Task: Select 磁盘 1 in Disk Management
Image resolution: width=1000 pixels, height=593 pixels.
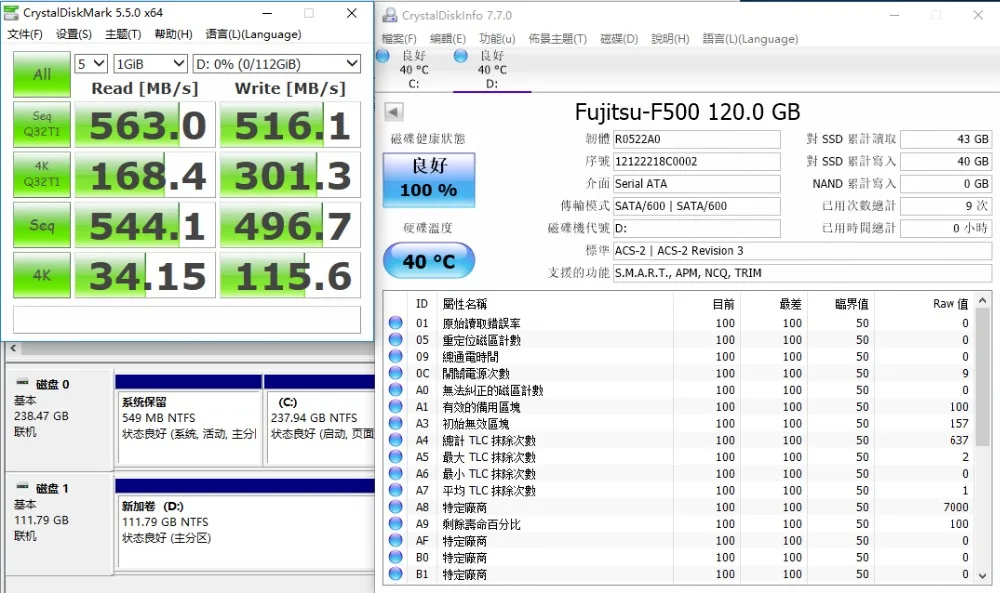Action: pyautogui.click(x=59, y=523)
